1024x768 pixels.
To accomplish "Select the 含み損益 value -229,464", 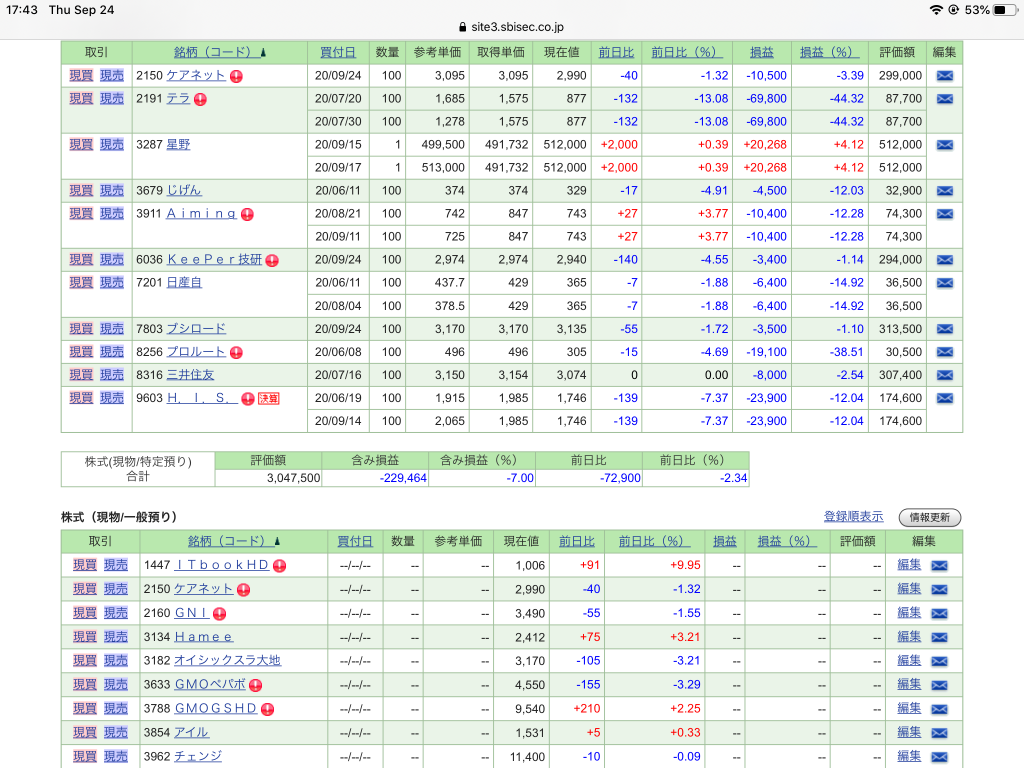I will (x=403, y=478).
